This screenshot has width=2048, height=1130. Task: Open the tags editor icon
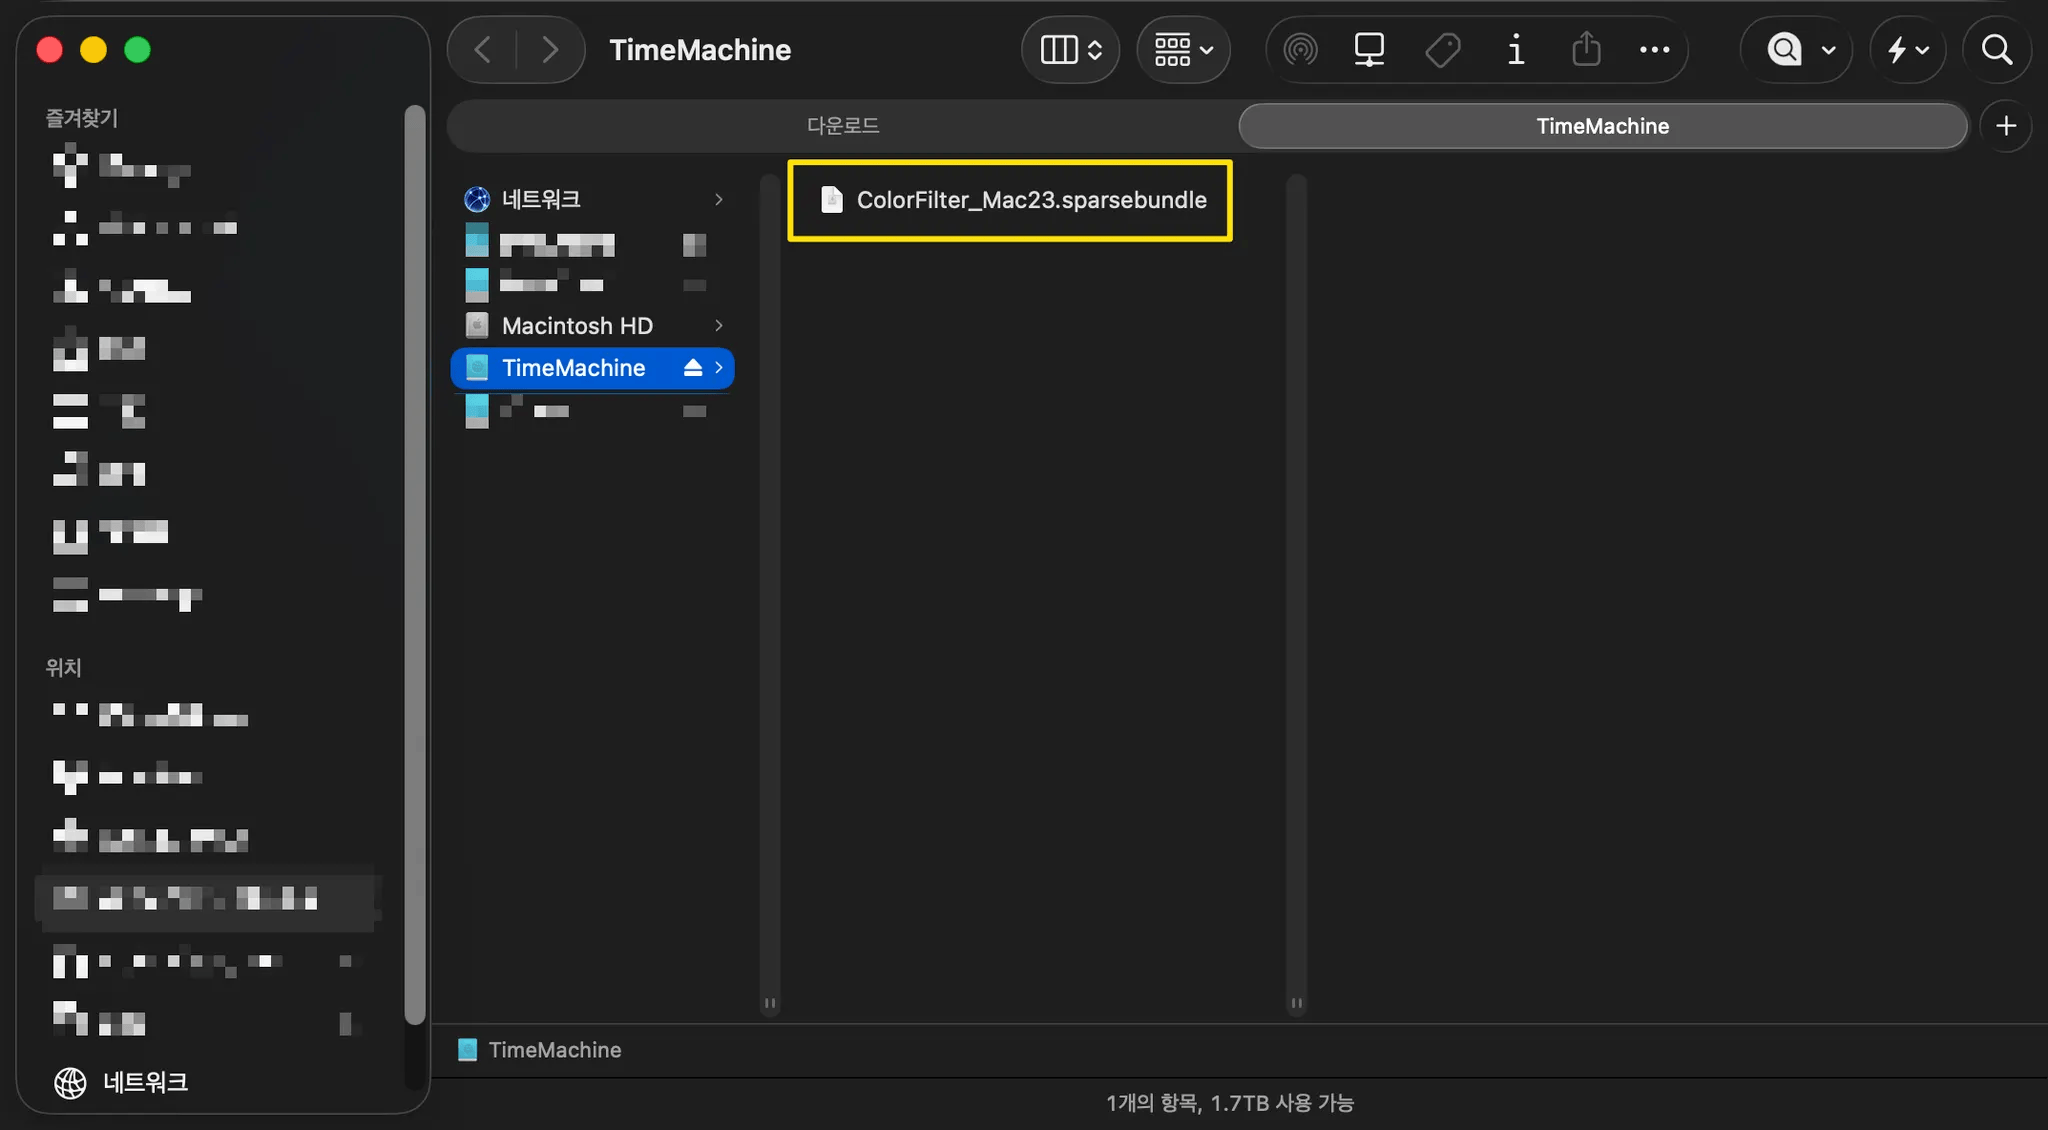click(x=1442, y=49)
